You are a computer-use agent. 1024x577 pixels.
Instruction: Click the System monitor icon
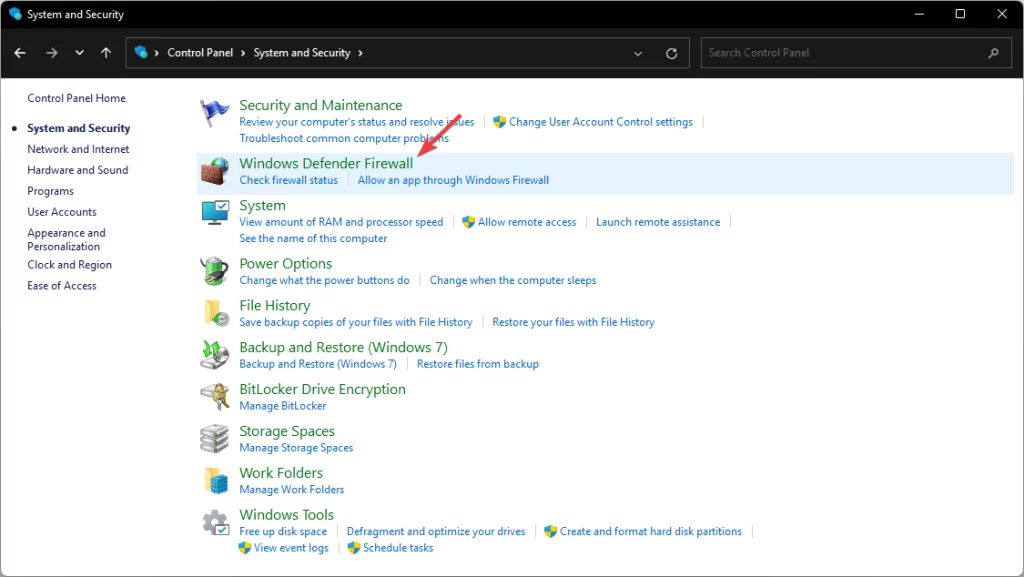tap(213, 212)
